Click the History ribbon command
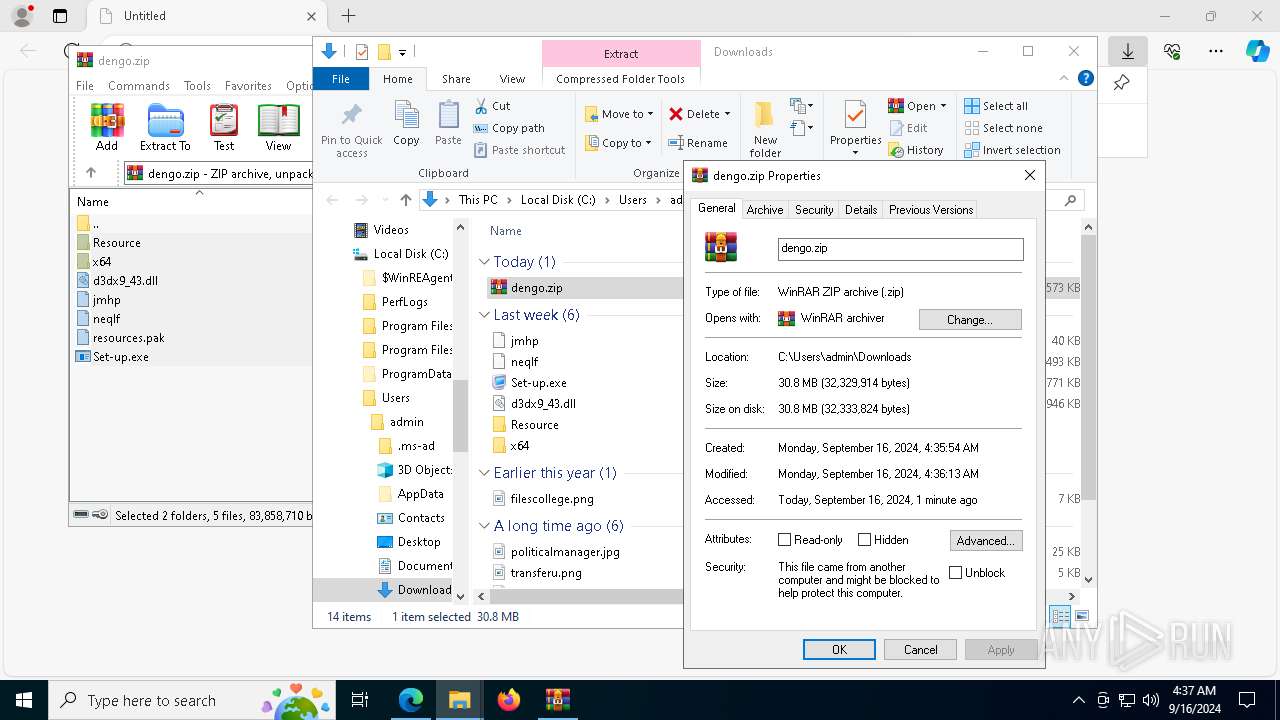The height and width of the screenshot is (720, 1280). pyautogui.click(x=916, y=150)
